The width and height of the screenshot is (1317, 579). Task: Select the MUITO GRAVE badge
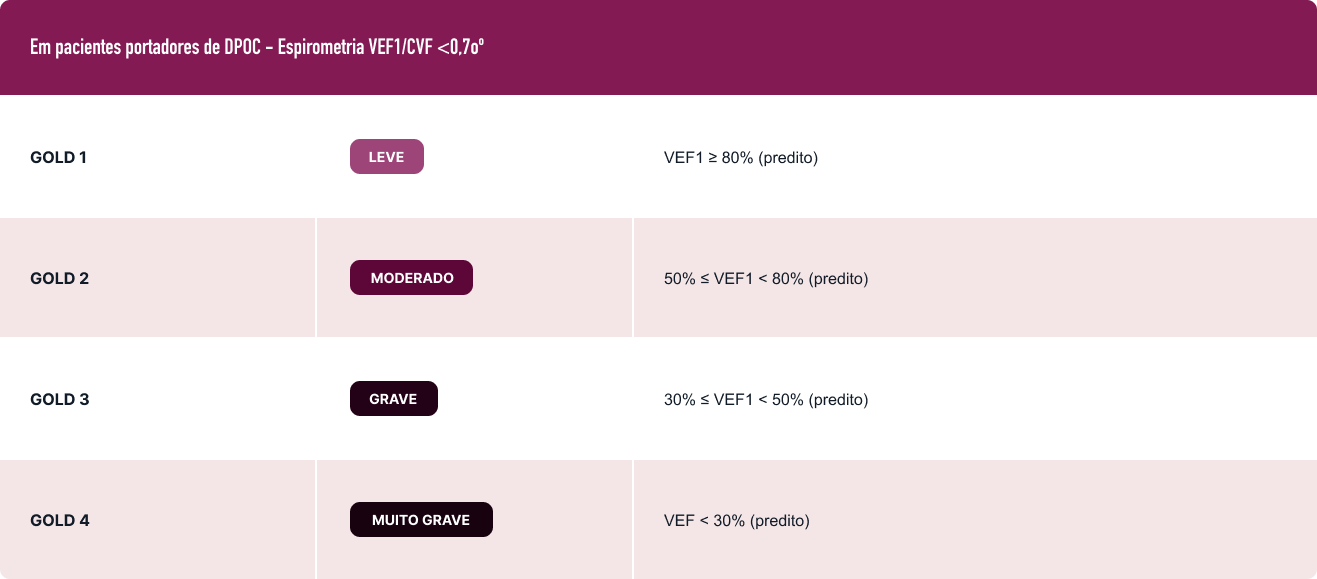pyautogui.click(x=421, y=520)
